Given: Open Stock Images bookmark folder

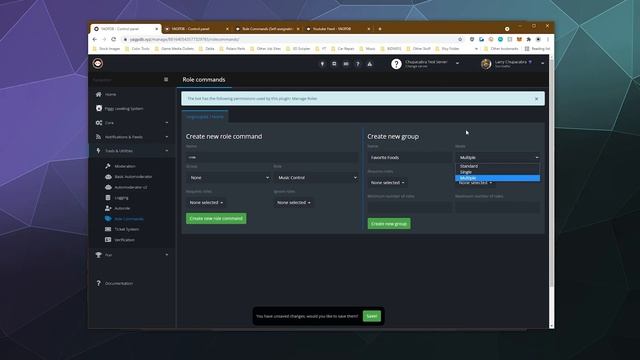Looking at the screenshot, I should [106, 49].
